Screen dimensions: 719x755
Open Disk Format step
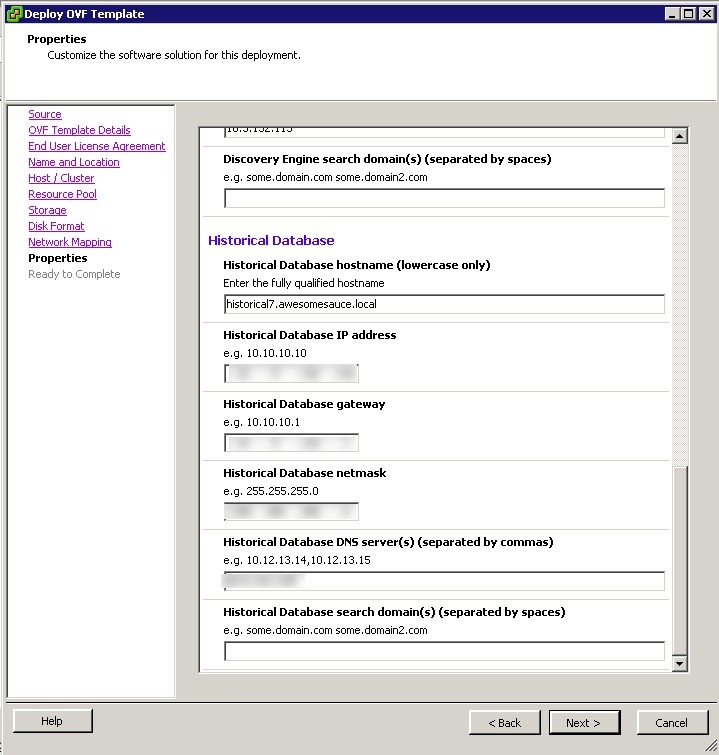(56, 226)
